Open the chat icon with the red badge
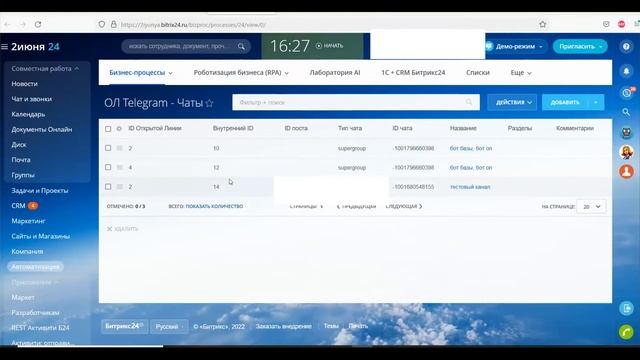640x360 pixels. click(x=627, y=93)
